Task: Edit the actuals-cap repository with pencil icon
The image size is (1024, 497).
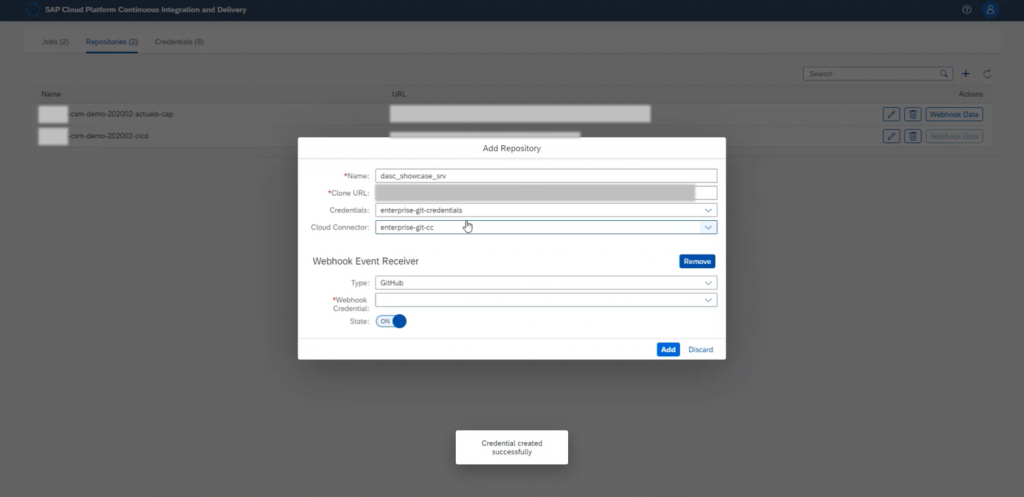Action: pos(891,114)
